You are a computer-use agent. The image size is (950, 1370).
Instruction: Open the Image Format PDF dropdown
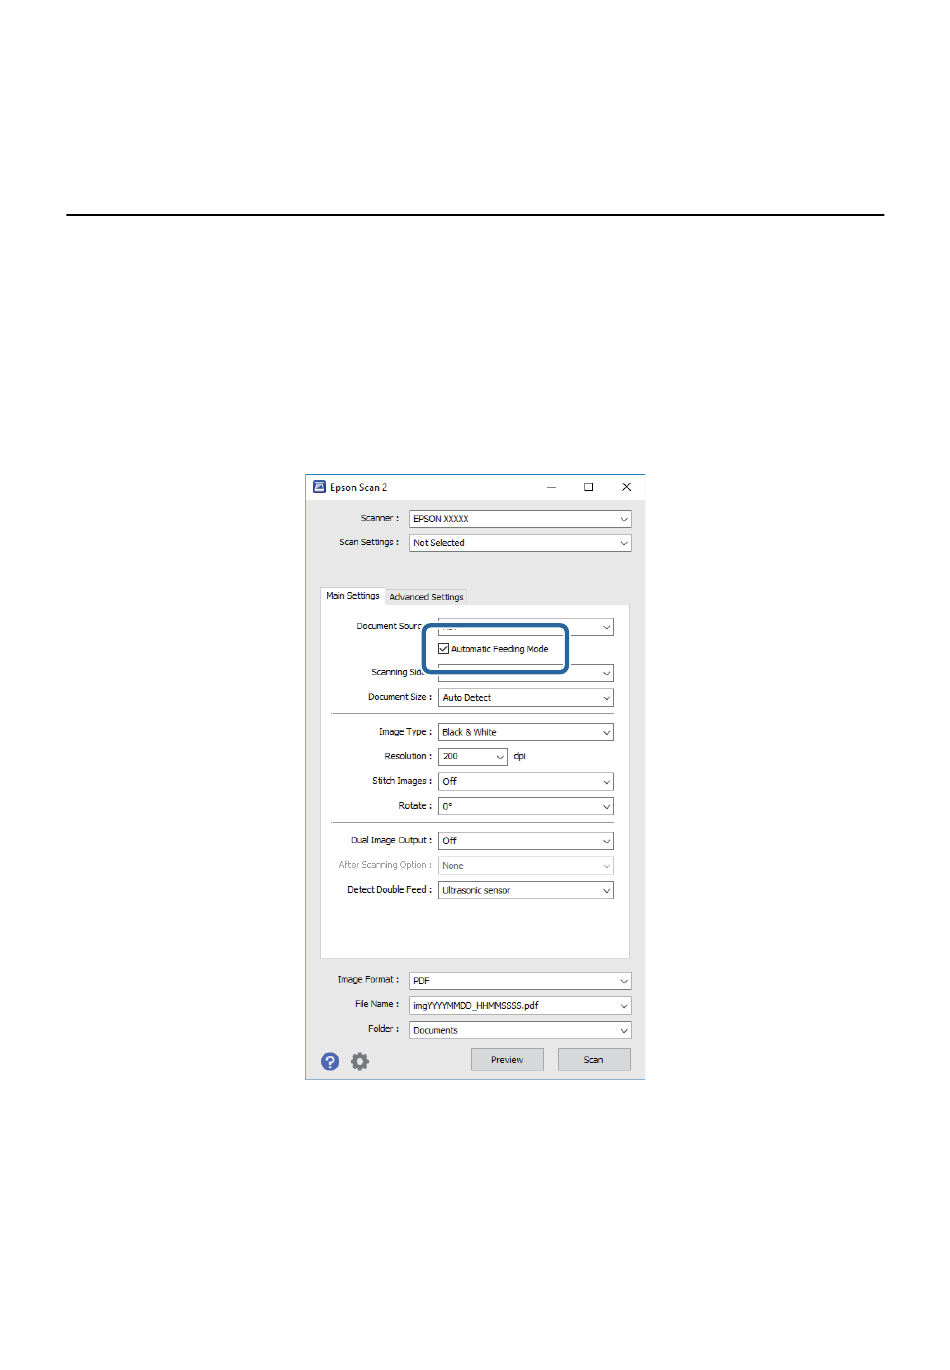pyautogui.click(x=520, y=981)
